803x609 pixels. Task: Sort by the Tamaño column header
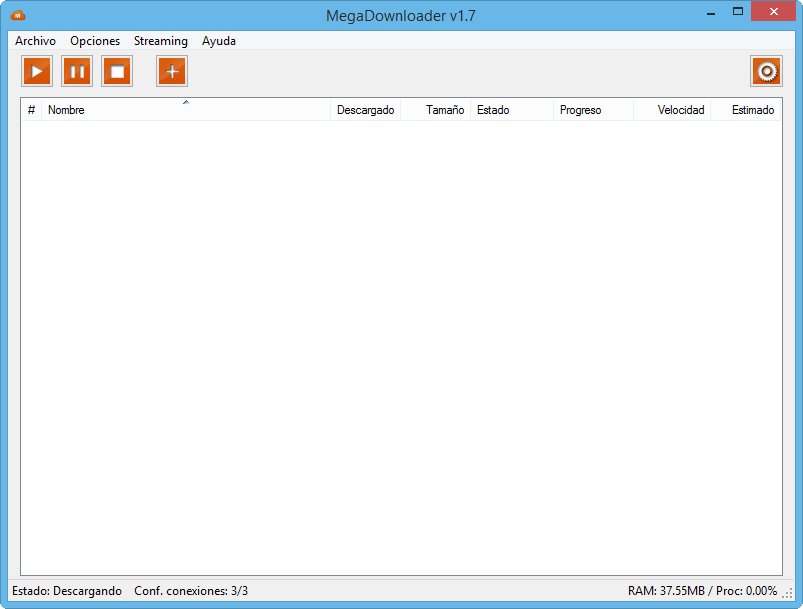(x=436, y=110)
